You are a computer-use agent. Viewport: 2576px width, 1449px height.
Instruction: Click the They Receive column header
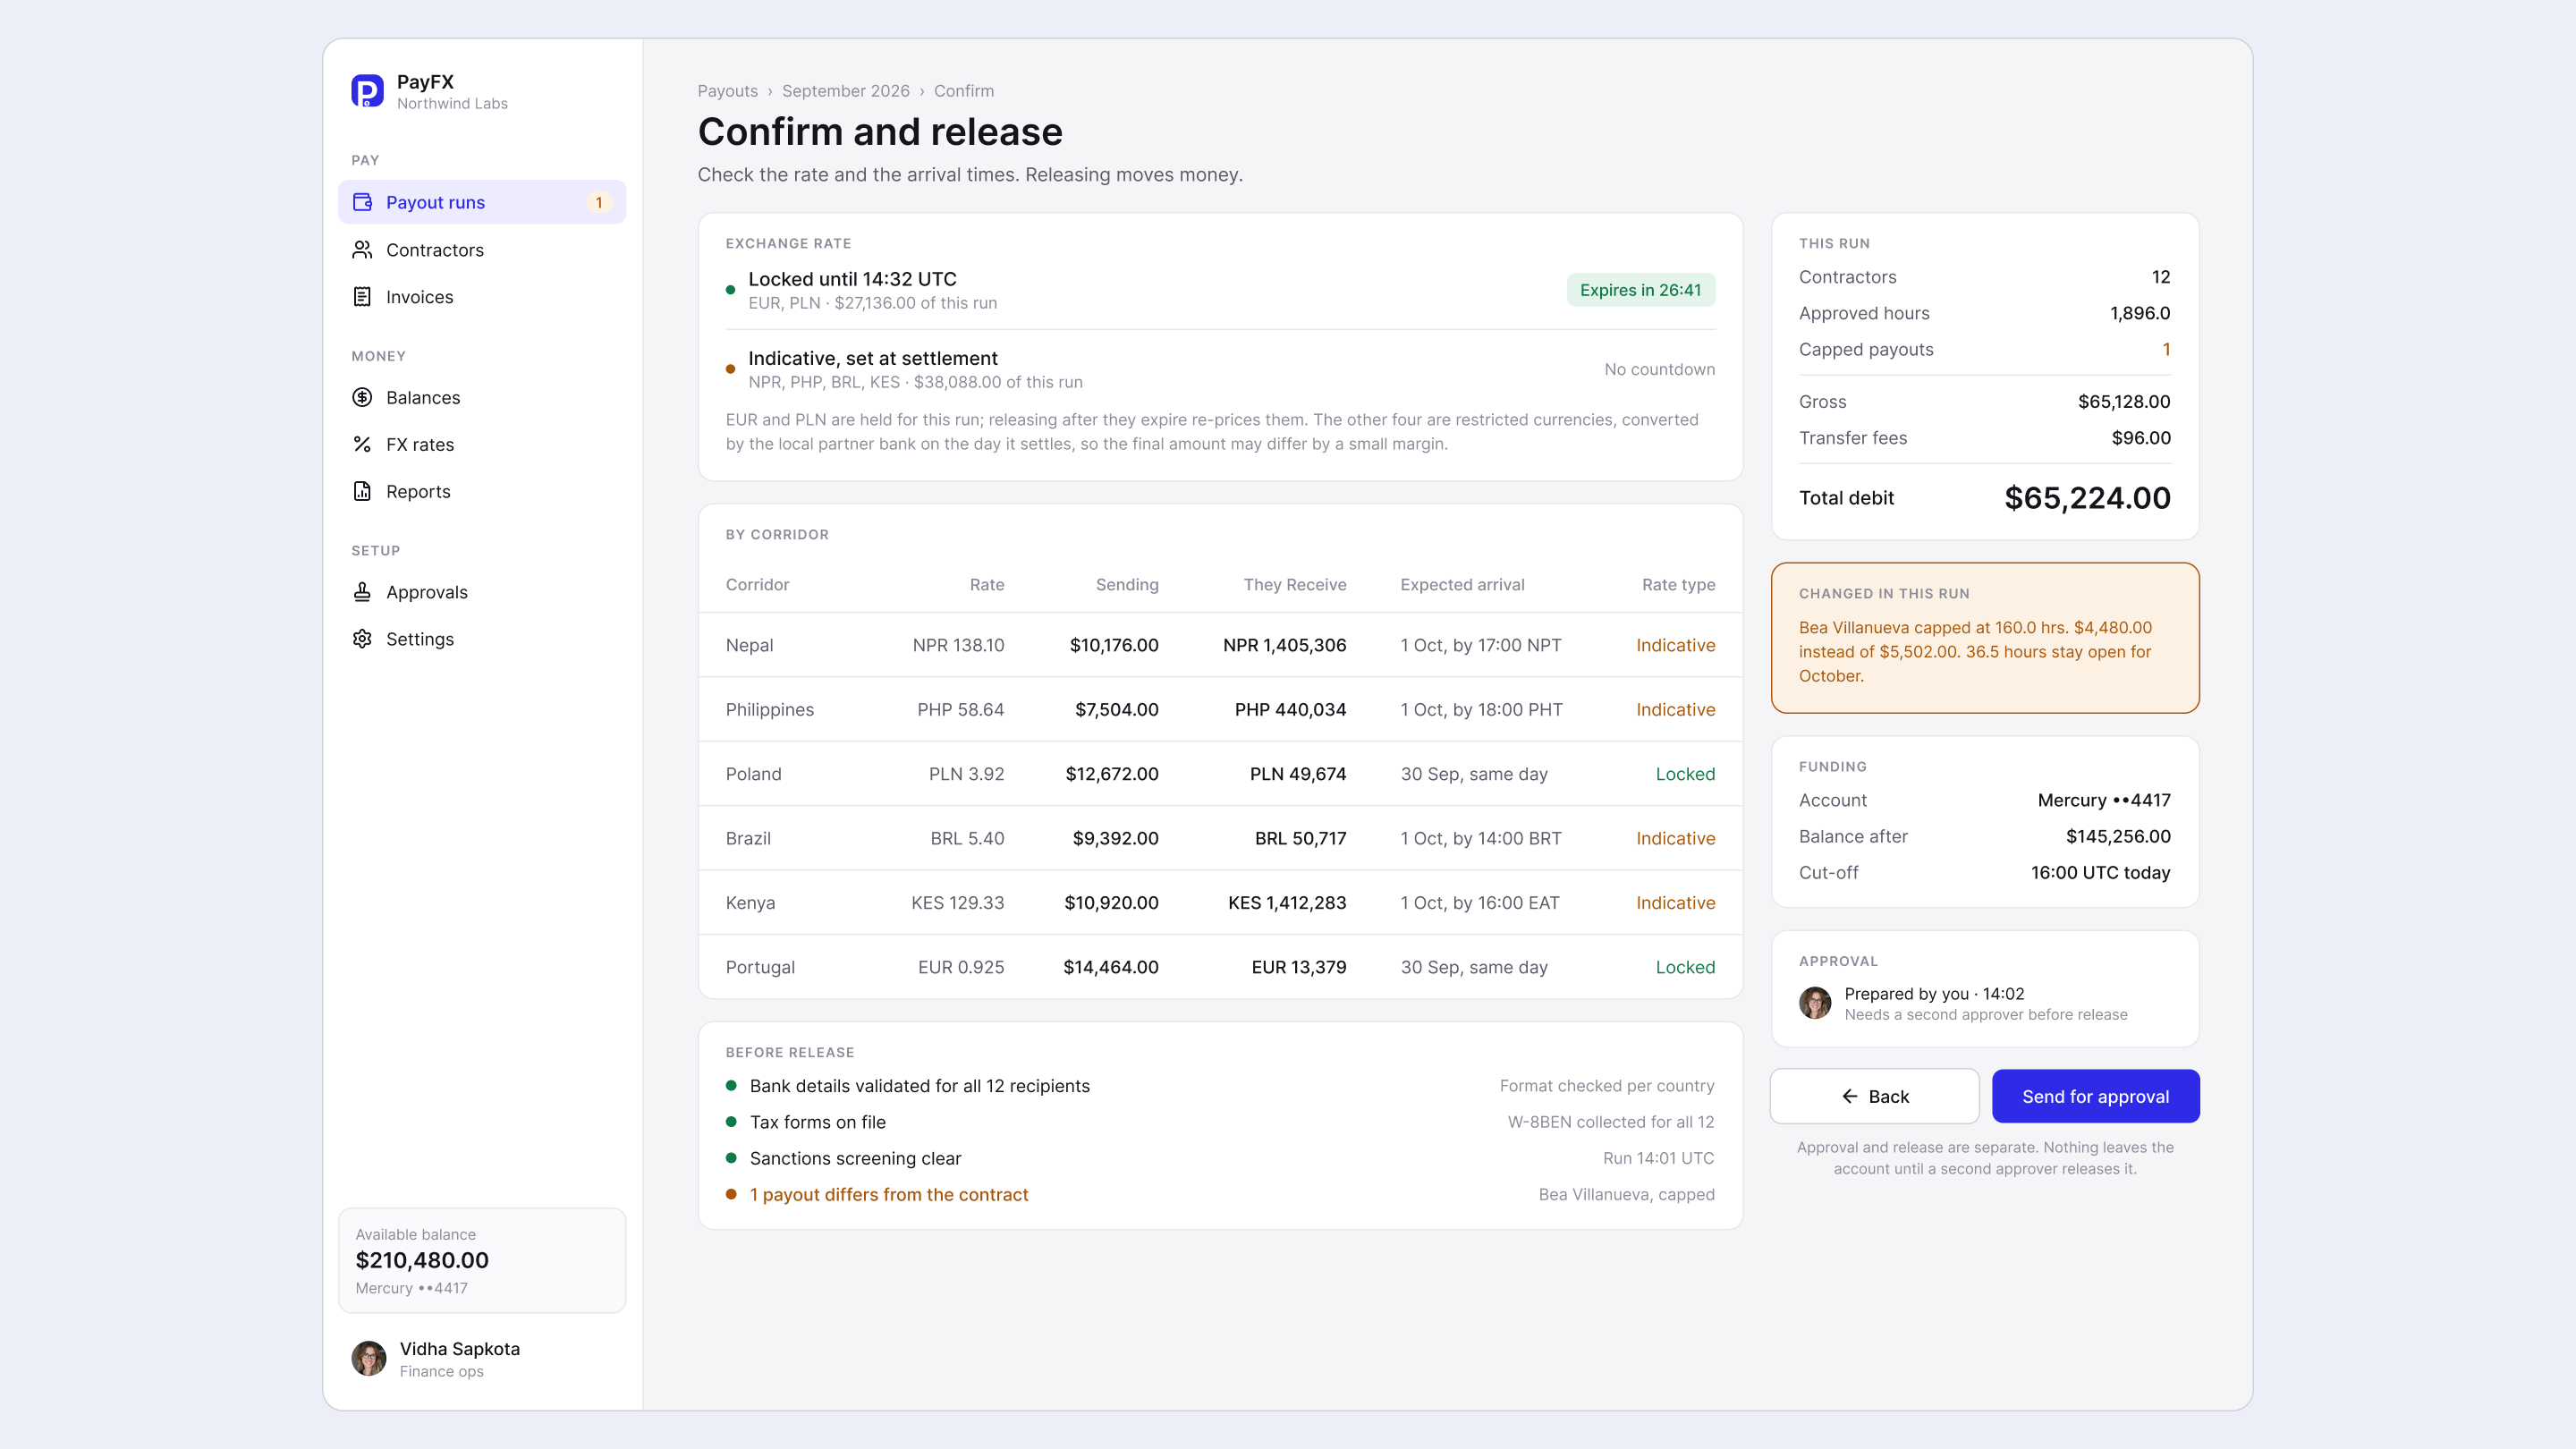point(1295,585)
